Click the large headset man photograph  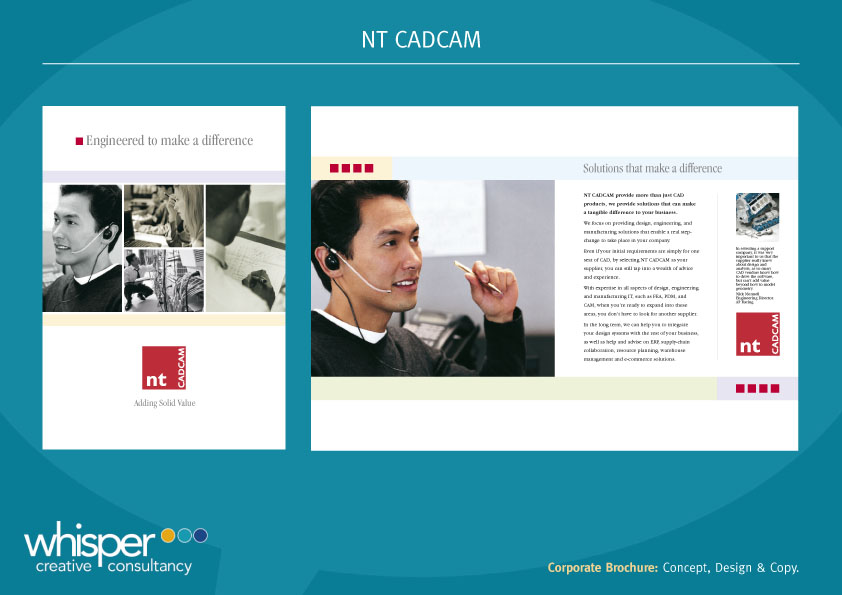pos(433,278)
